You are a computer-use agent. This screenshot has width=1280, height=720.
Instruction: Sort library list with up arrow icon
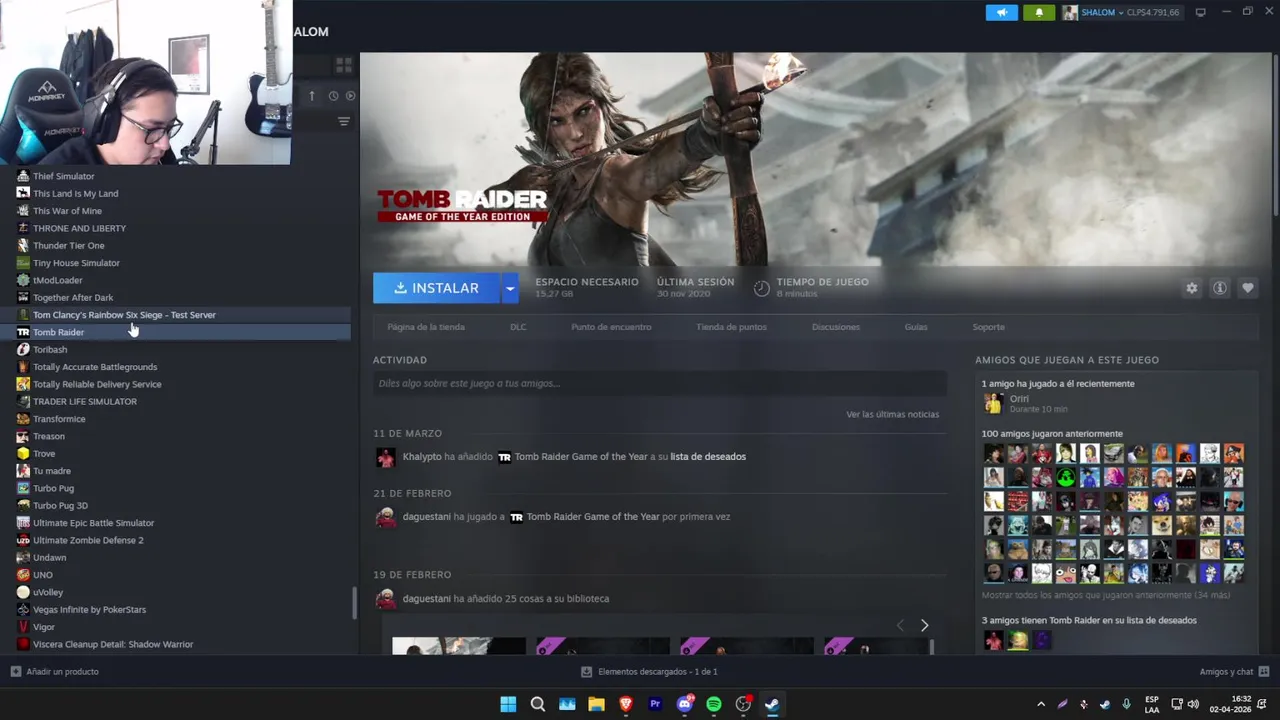click(311, 96)
